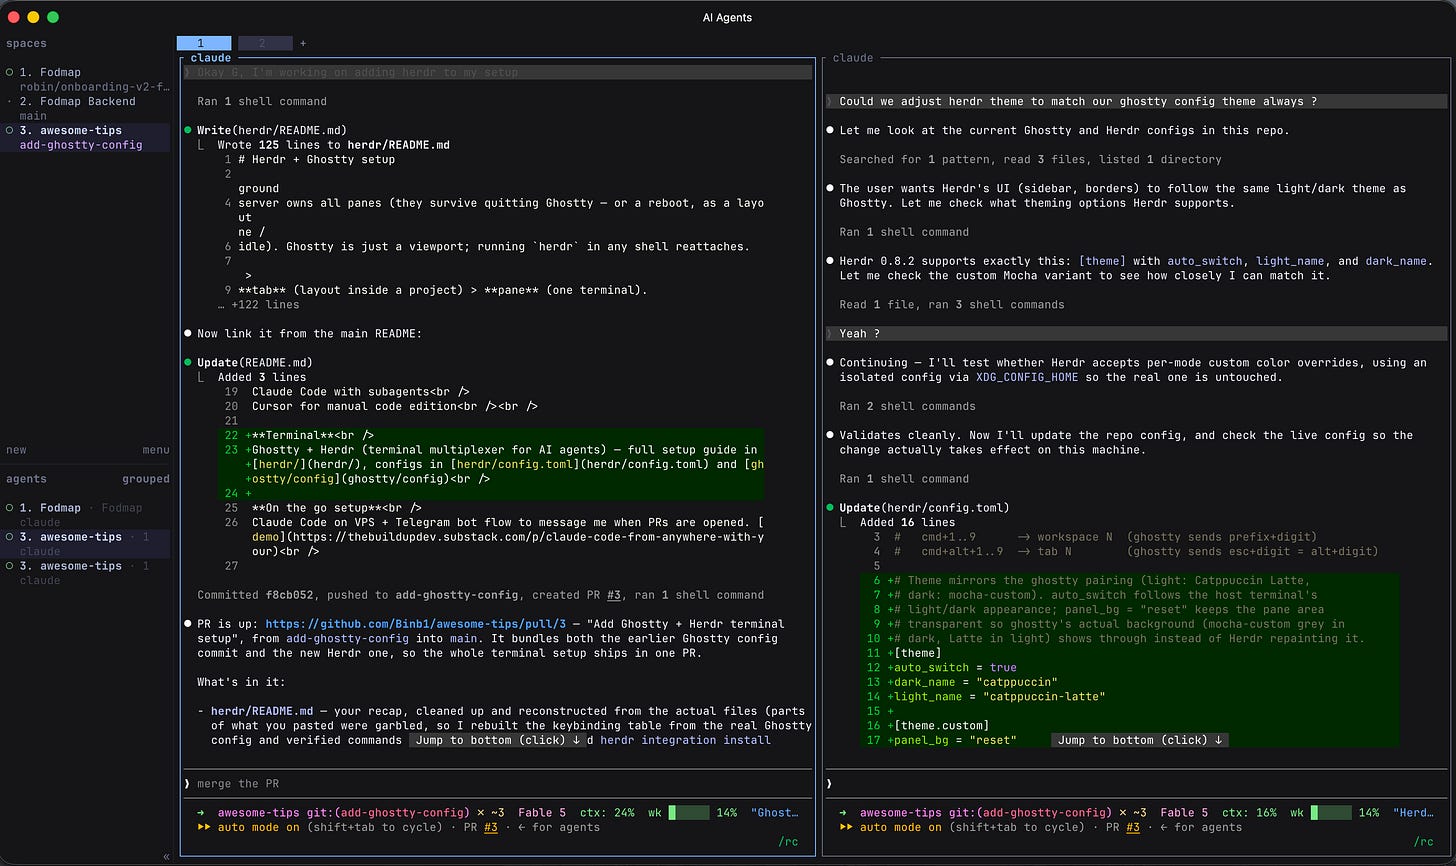Collapse the sidebar with the « icon
This screenshot has width=1456, height=866.
[166, 856]
